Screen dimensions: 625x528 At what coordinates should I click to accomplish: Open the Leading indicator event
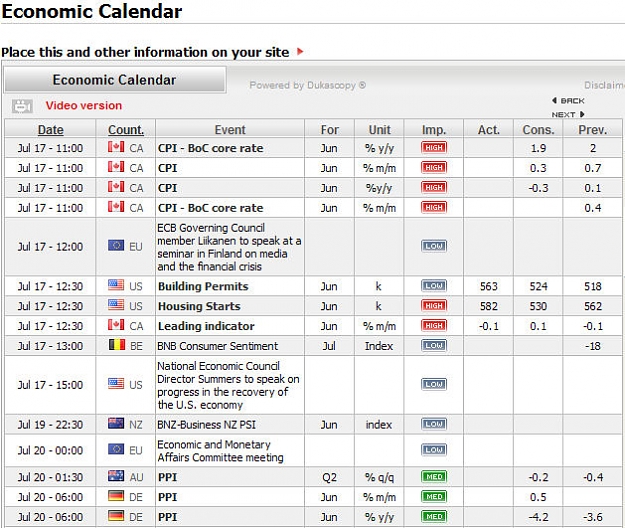coord(206,326)
